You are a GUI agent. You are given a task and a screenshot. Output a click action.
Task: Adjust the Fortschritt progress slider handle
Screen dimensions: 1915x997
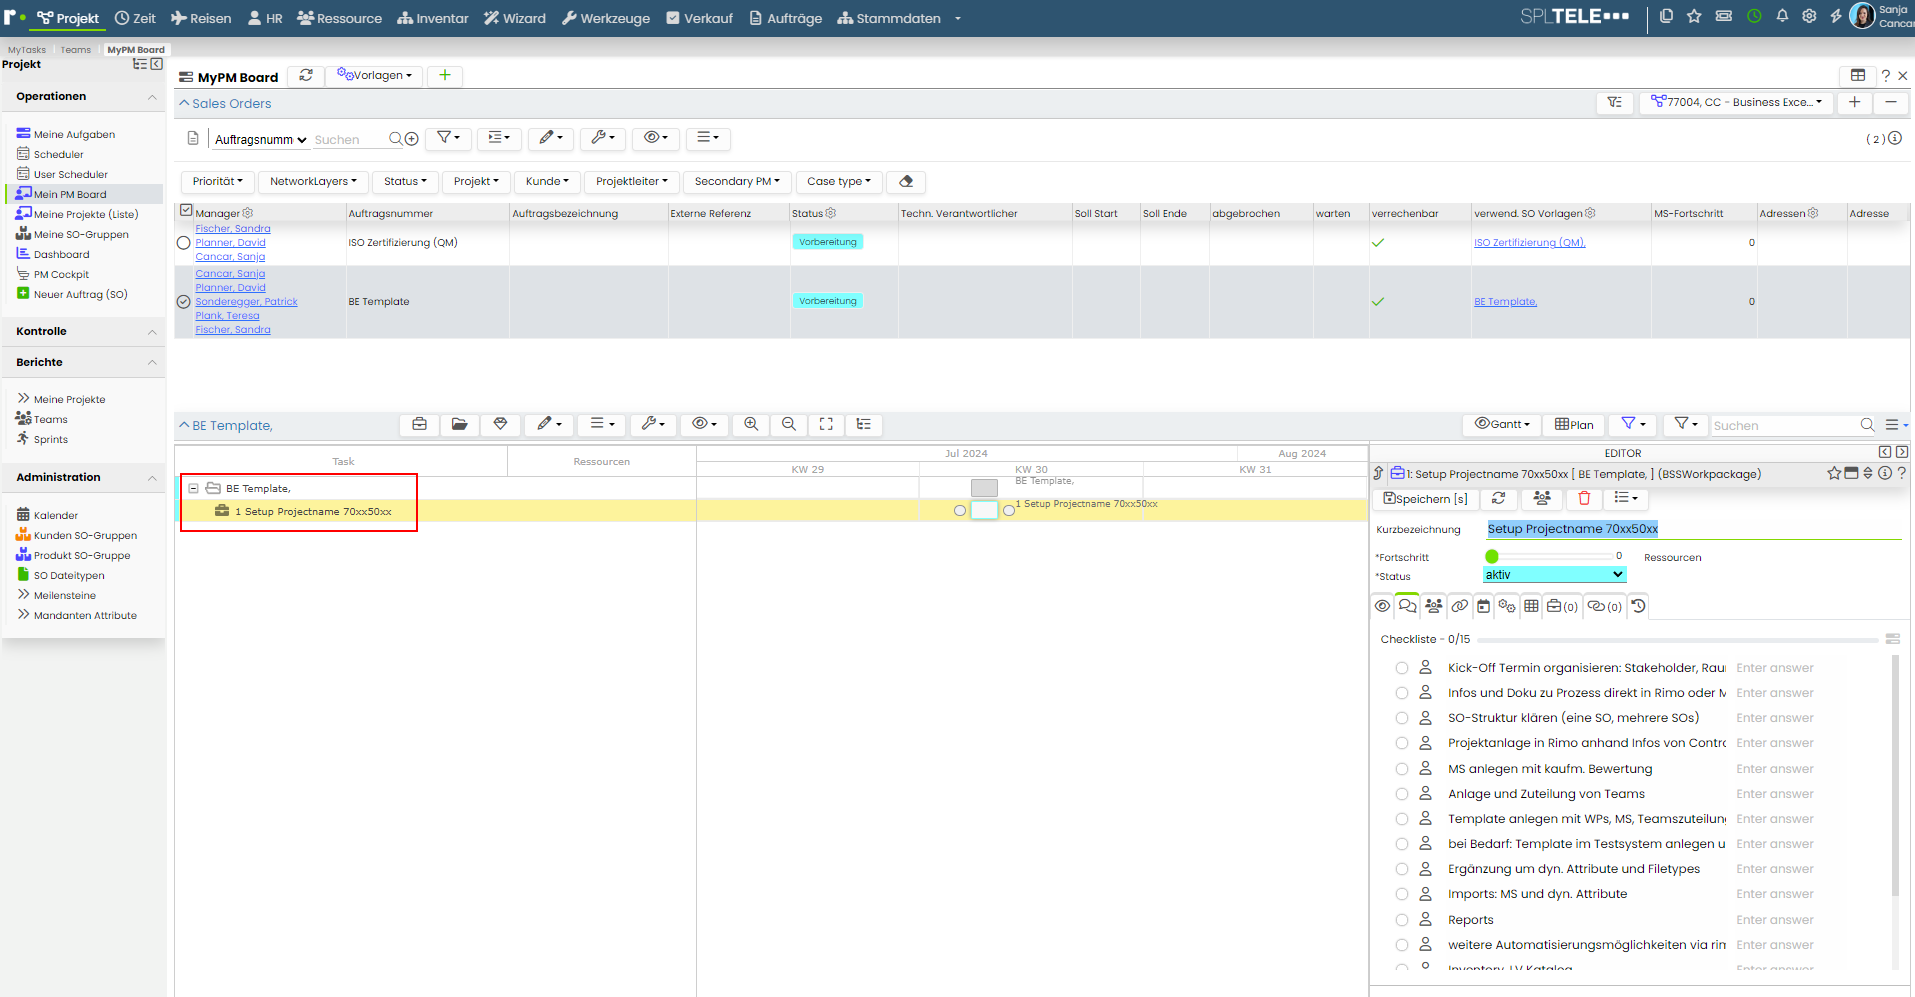click(x=1492, y=556)
